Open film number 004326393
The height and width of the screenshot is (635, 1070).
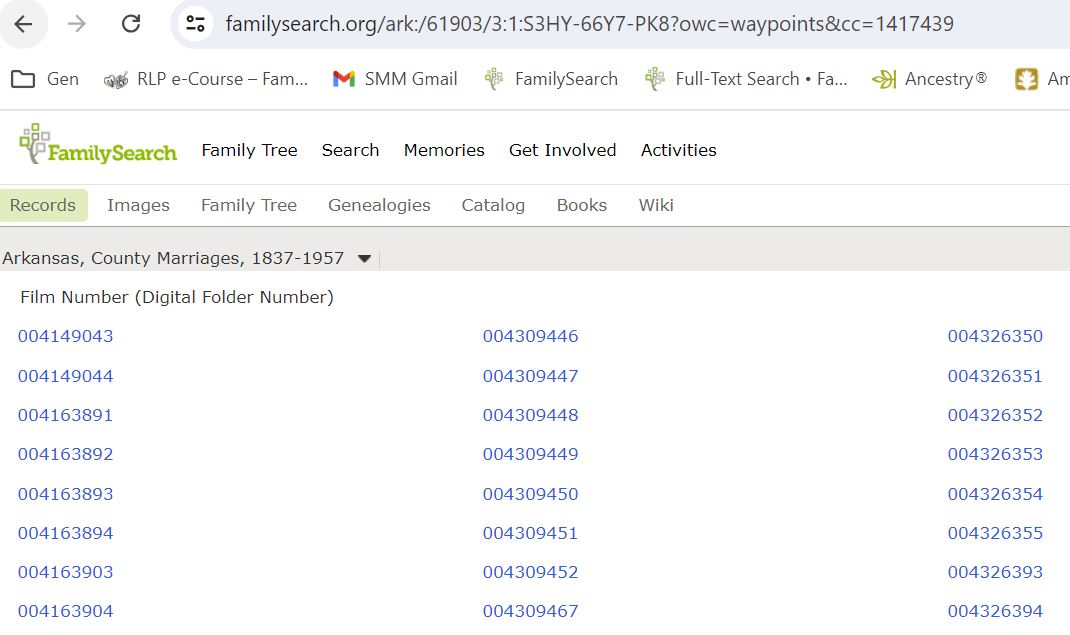[995, 572]
